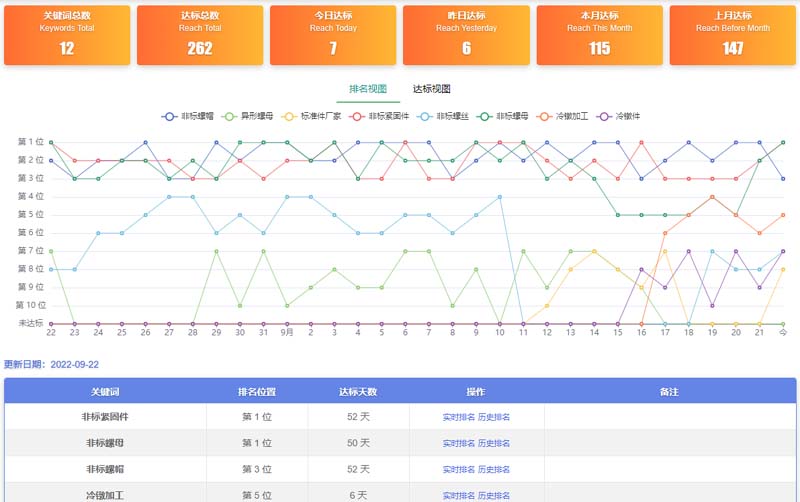This screenshot has width=800, height=502.
Task: Click the 非标紧固件 red legend marker
Action: click(359, 116)
